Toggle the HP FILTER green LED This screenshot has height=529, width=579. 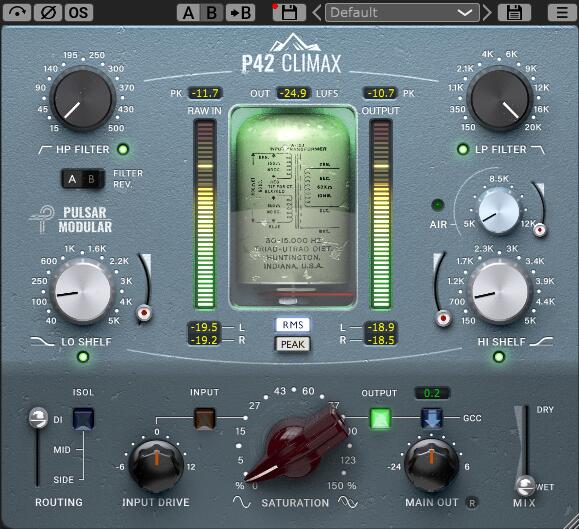[x=123, y=149]
